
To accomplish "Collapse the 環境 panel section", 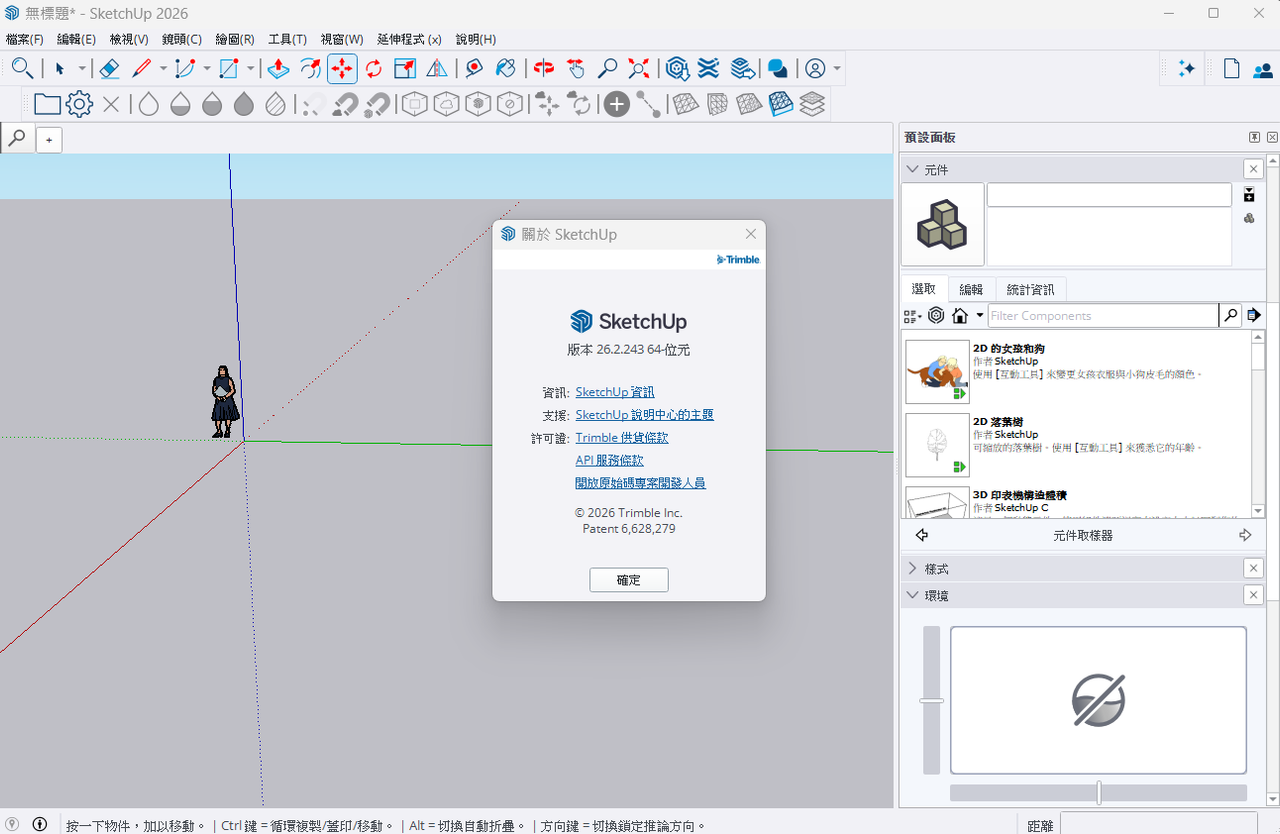I will (x=912, y=595).
